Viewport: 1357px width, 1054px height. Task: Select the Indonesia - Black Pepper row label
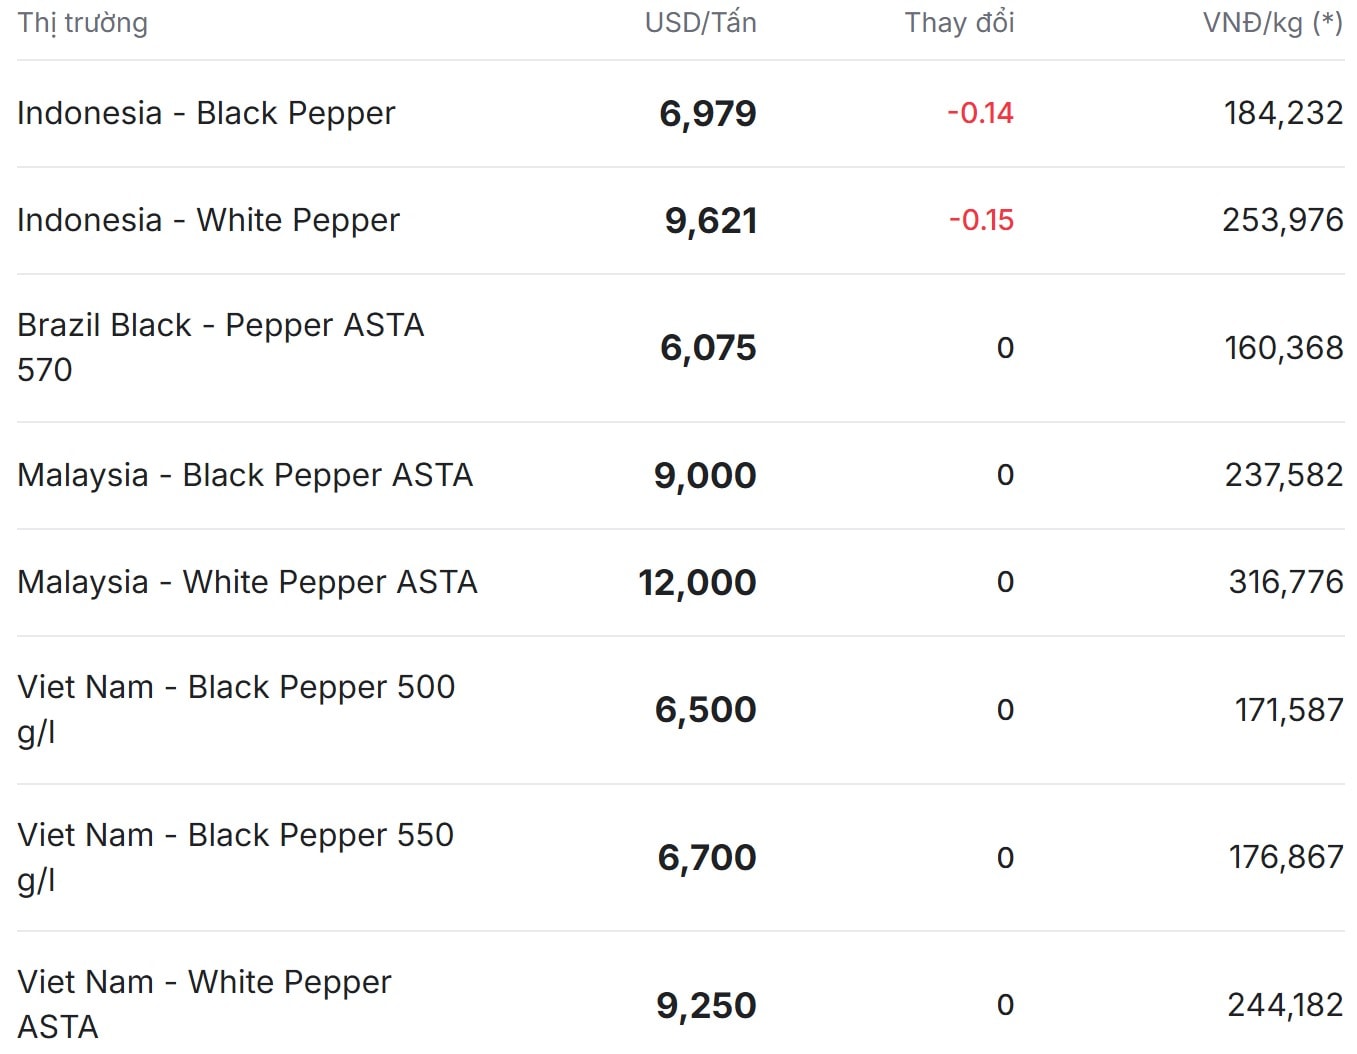(x=206, y=113)
